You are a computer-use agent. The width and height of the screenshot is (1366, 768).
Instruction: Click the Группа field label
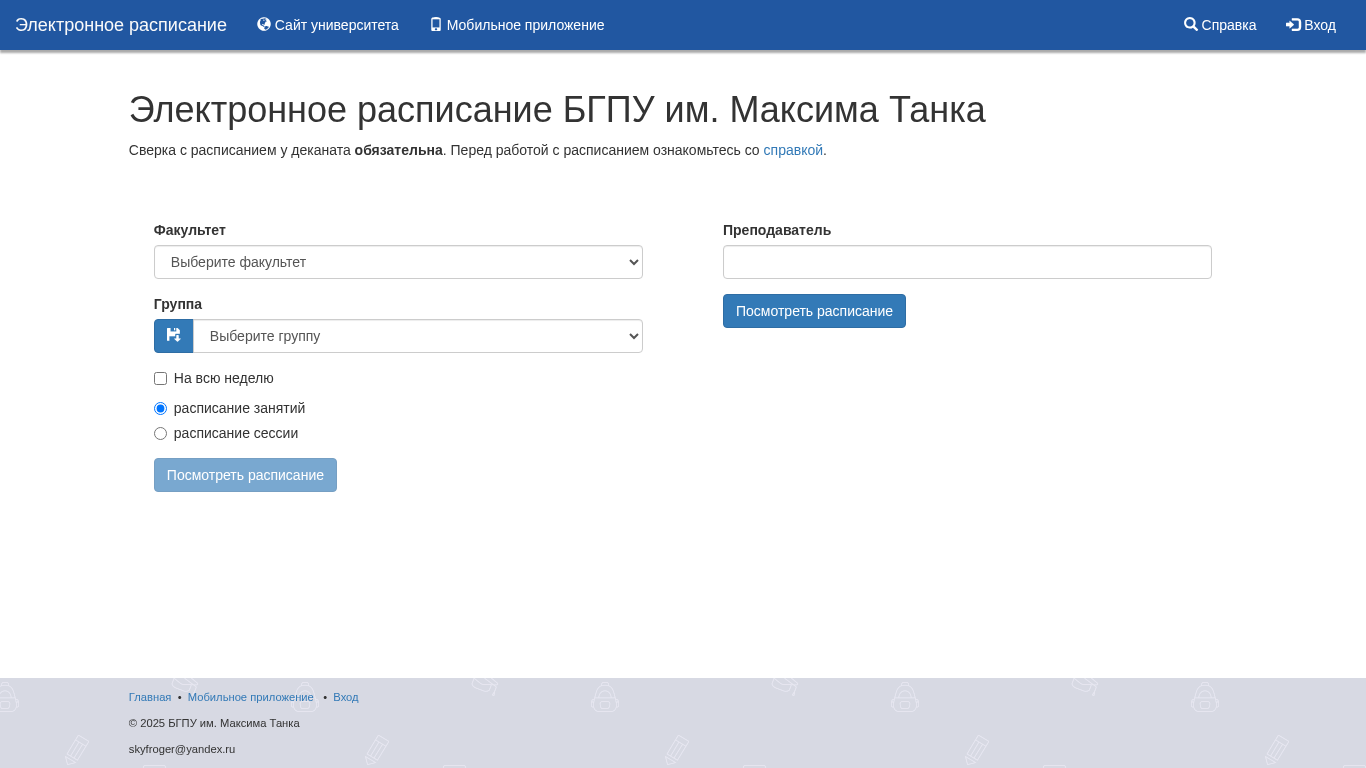178,304
